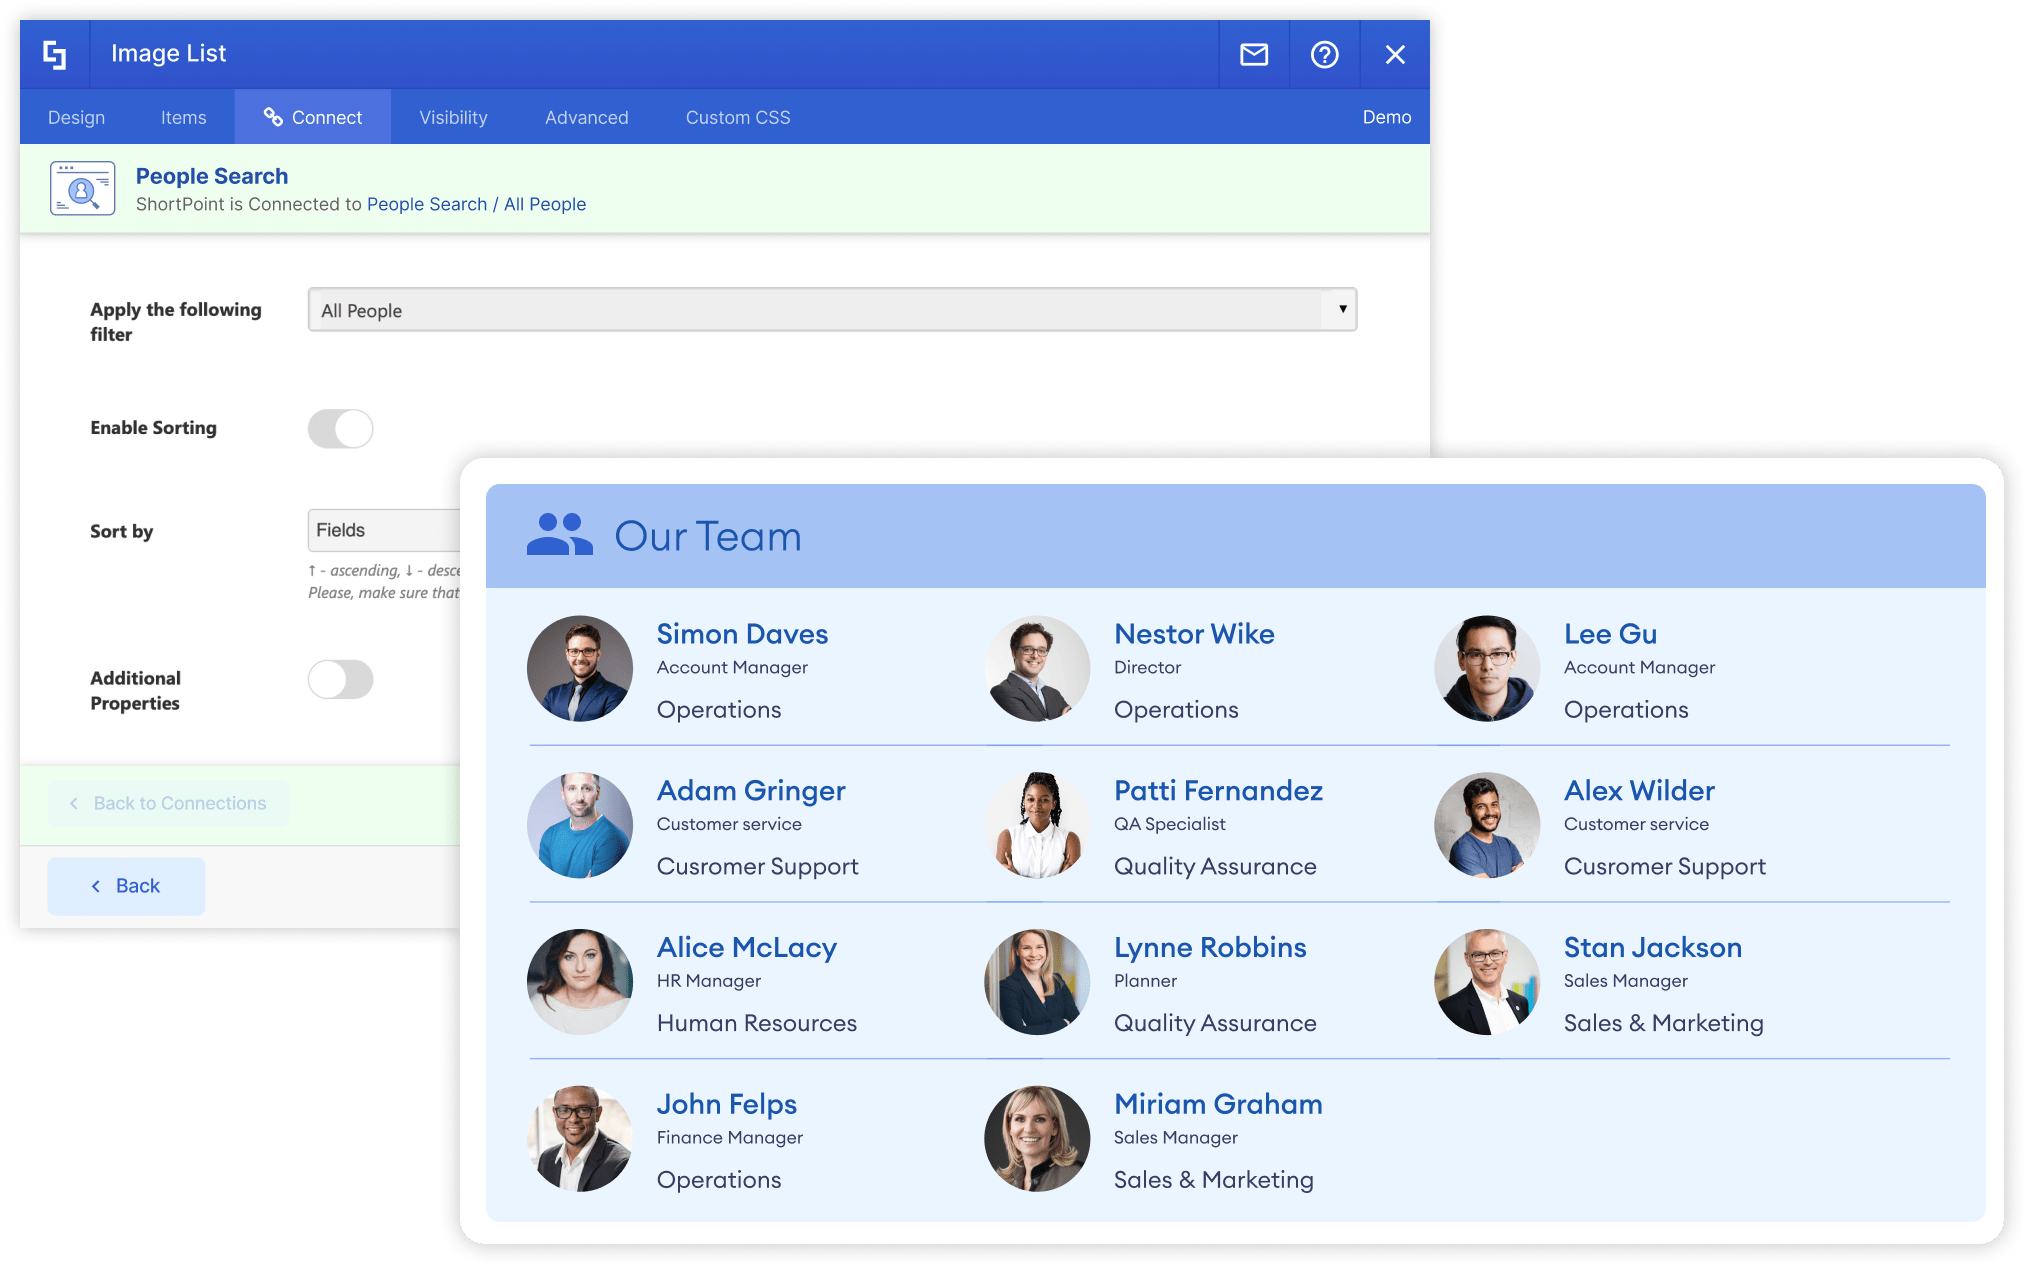Click Simon Daves profile photo
This screenshot has height=1269, width=2029.
[x=580, y=668]
